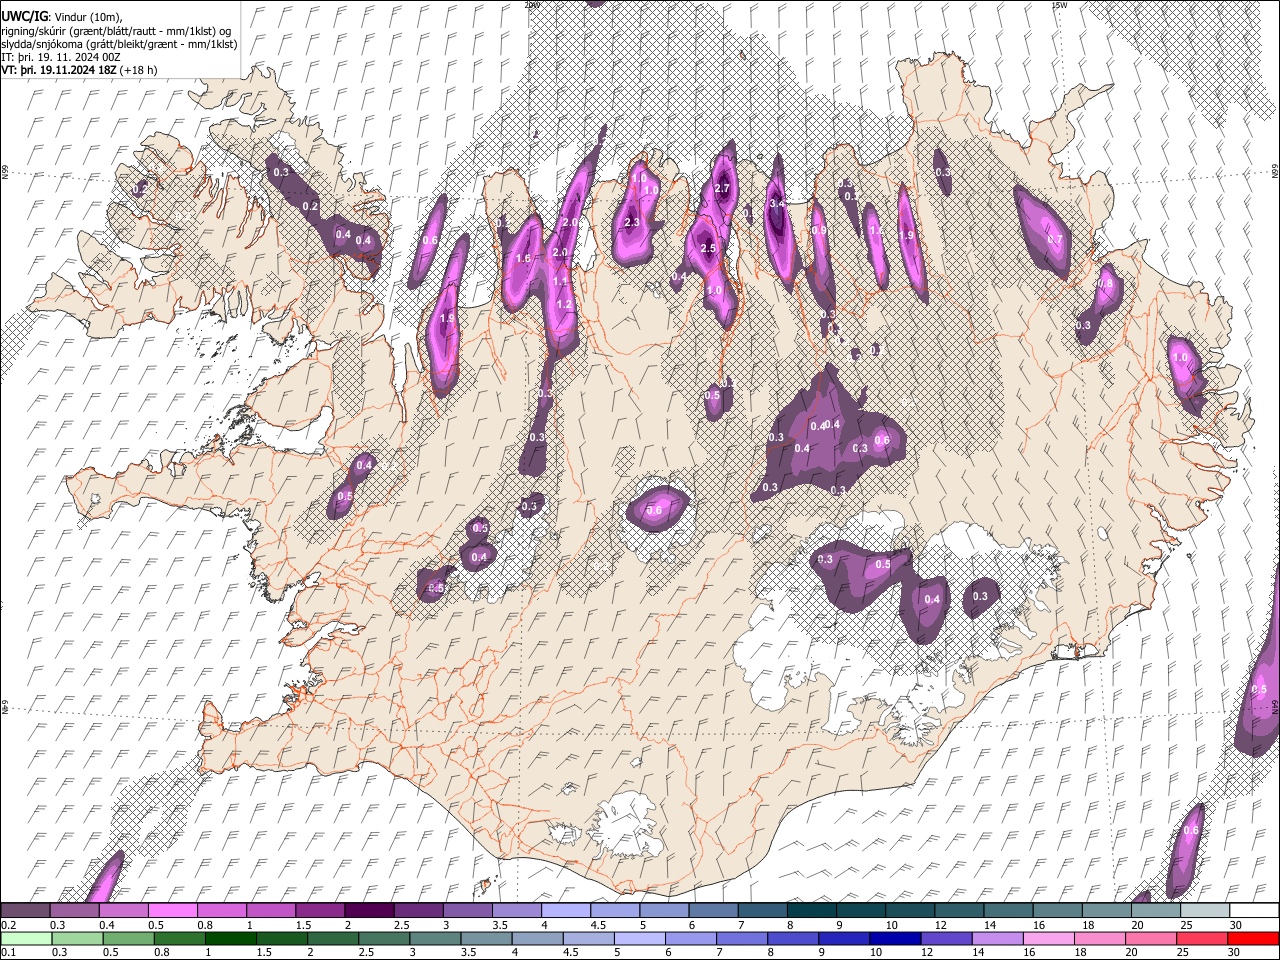
Task: Click the palest green first swatch of lower scale
Action: 25,938
